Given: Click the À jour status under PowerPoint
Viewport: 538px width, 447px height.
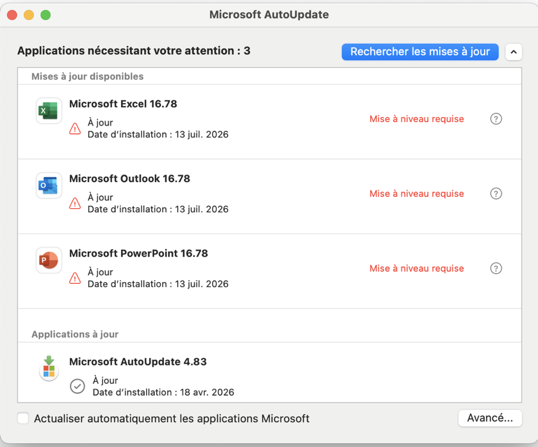Looking at the screenshot, I should 100,272.
